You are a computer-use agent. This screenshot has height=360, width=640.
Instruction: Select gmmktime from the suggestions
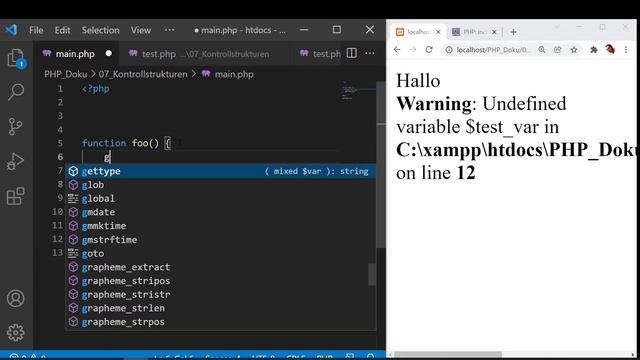tap(220, 226)
